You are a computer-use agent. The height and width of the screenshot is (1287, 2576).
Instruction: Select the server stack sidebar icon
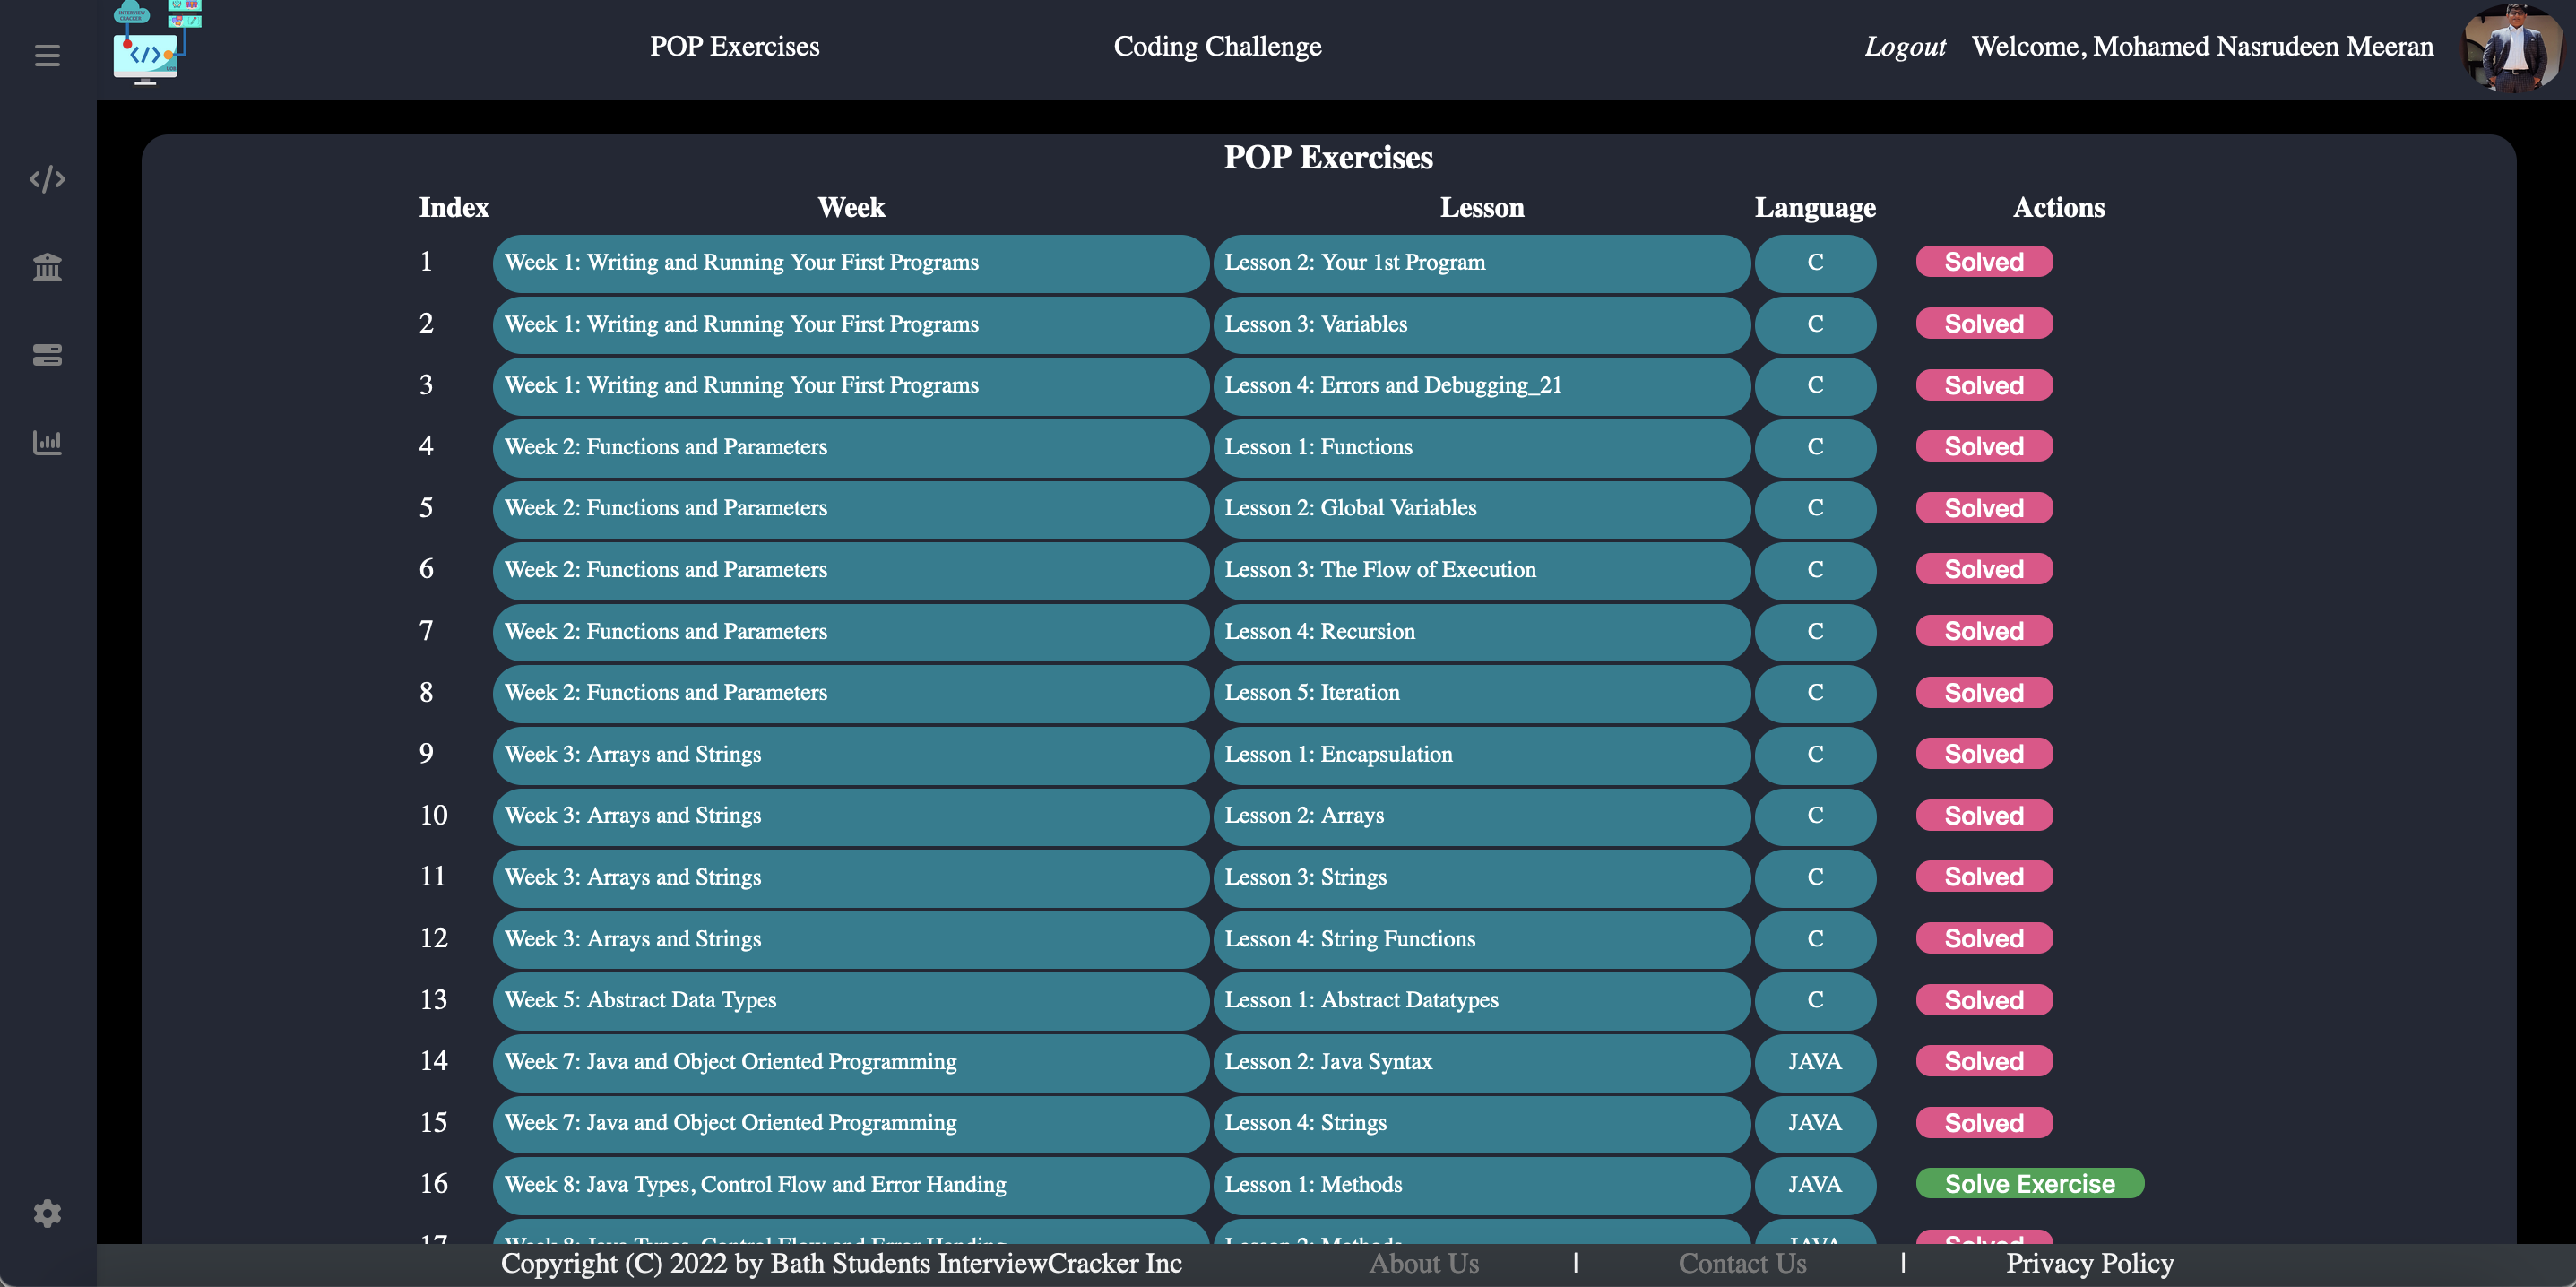tap(47, 354)
